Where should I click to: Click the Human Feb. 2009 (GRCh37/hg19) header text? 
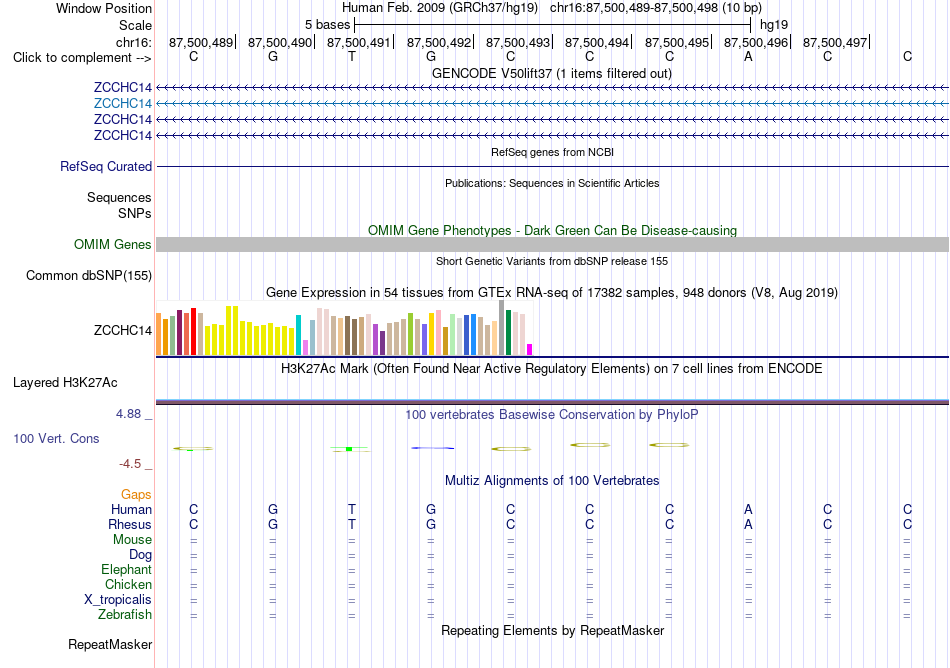pyautogui.click(x=440, y=8)
